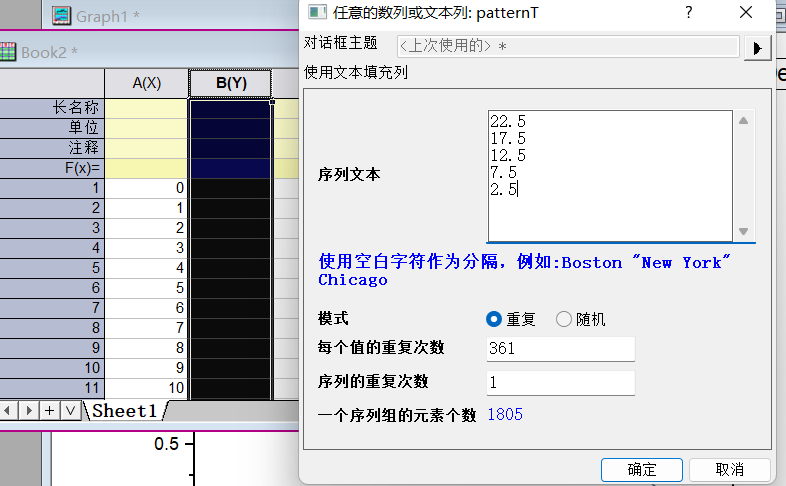Switch to the Sheet1 tab
The image size is (786, 486).
[124, 410]
